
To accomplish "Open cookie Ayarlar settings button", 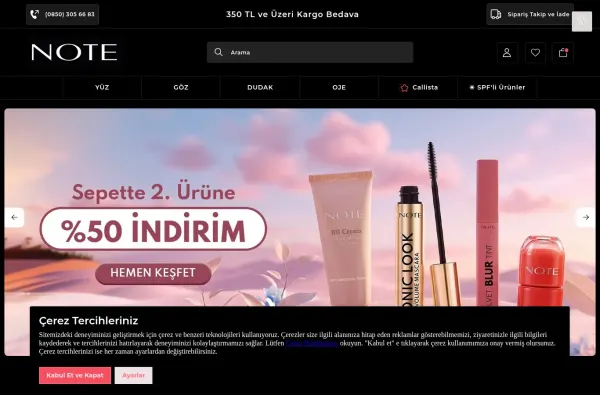I will point(134,375).
